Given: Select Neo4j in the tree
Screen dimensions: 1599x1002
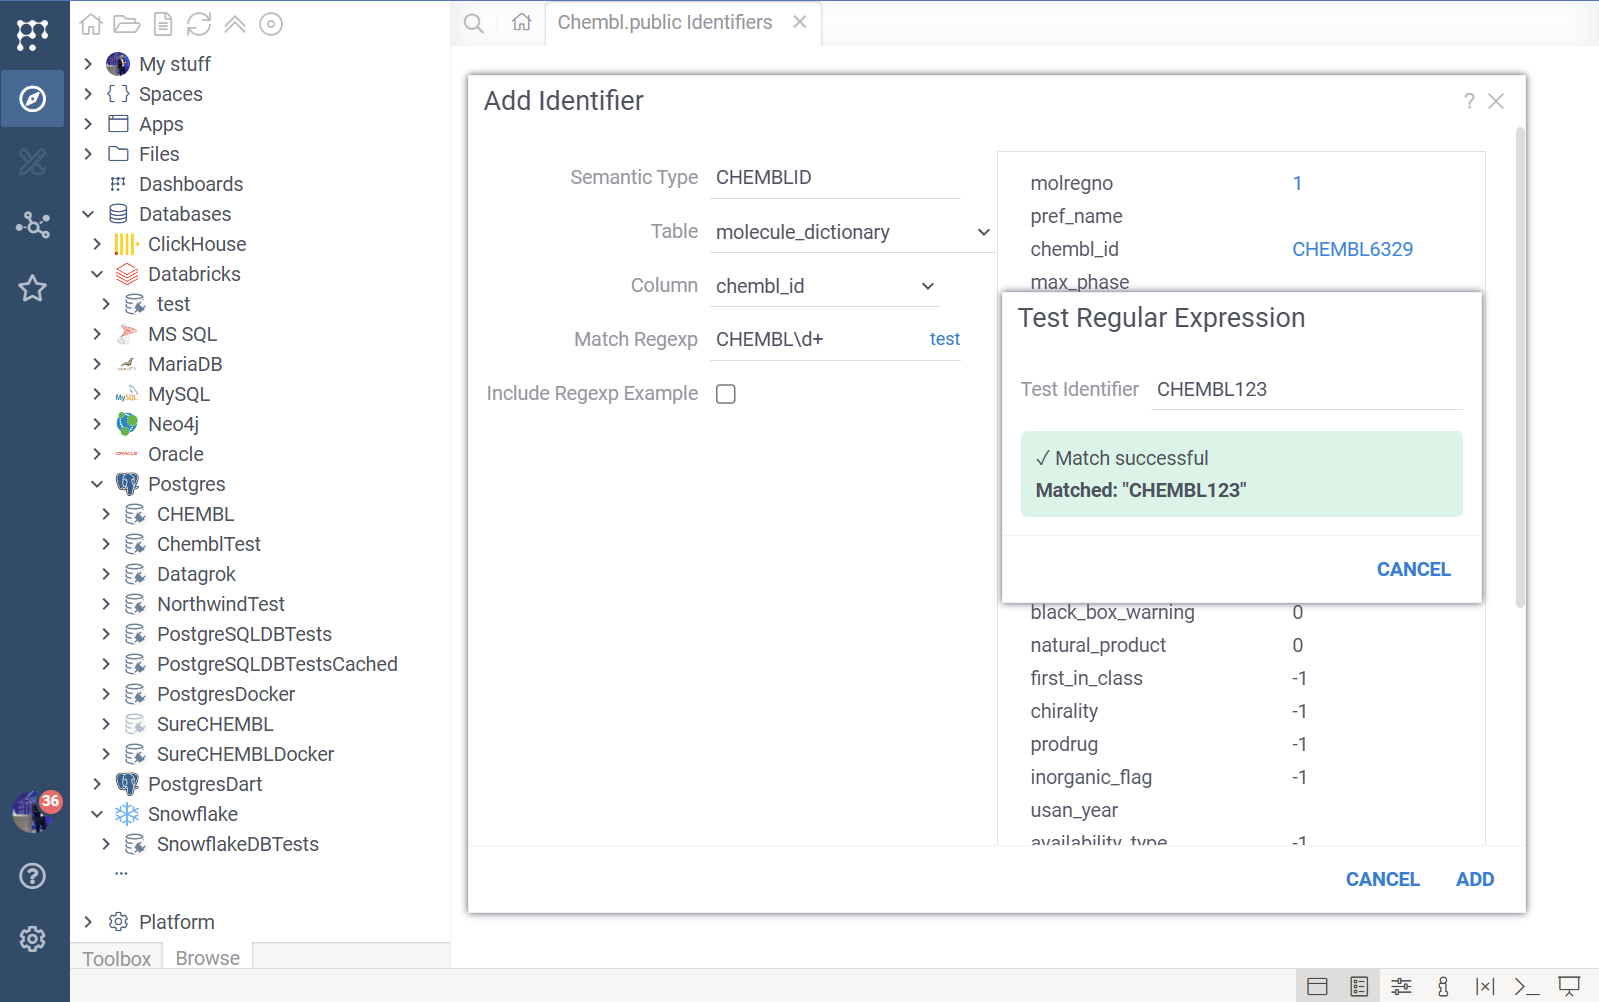Looking at the screenshot, I should [174, 424].
